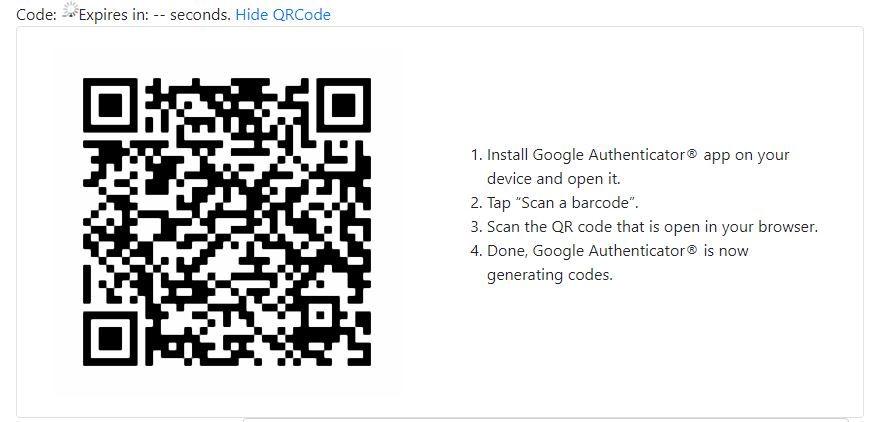
Task: Click the QR code bottom-left finder square
Action: click(110, 339)
